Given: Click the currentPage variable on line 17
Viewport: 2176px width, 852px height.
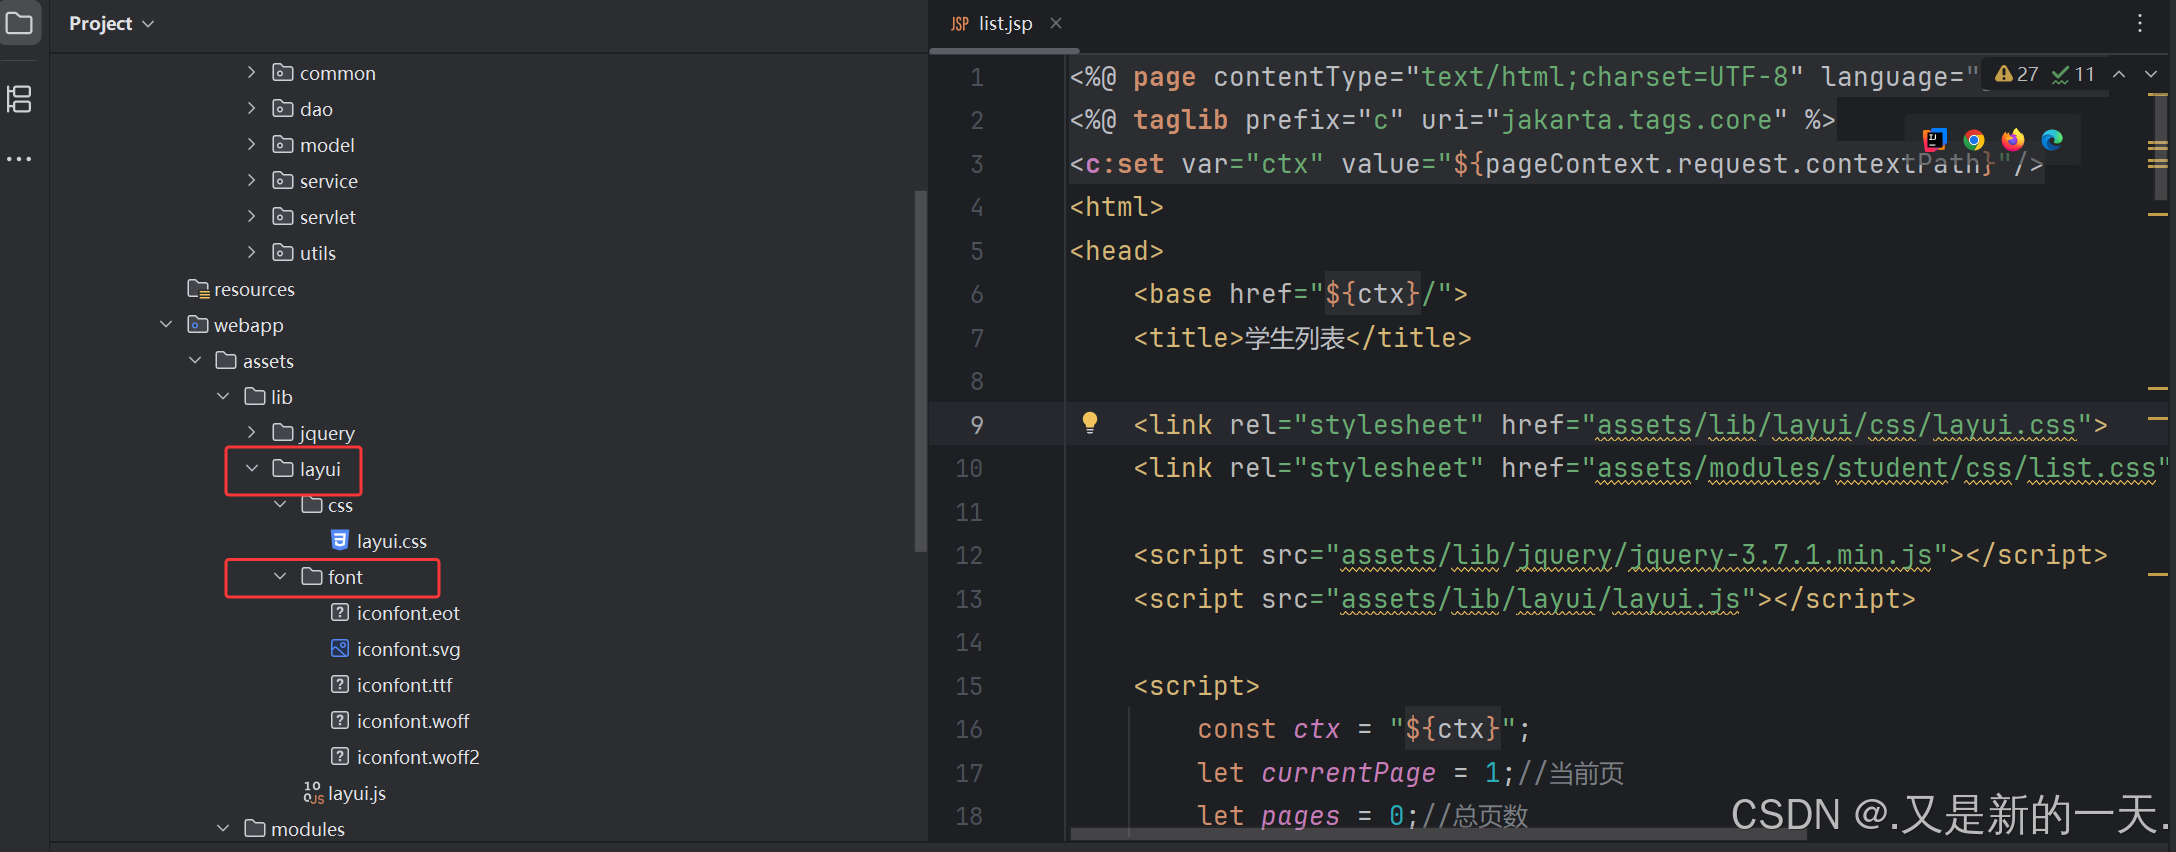Looking at the screenshot, I should 1348,773.
